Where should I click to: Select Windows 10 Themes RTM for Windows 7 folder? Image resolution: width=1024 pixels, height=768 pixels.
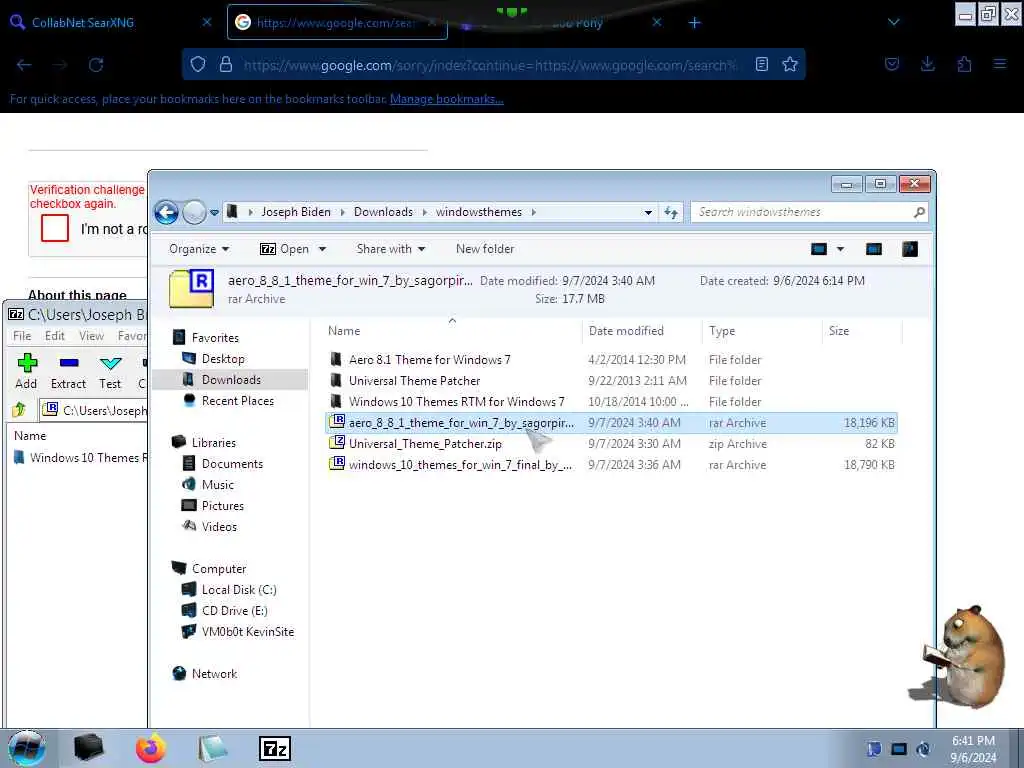456,402
